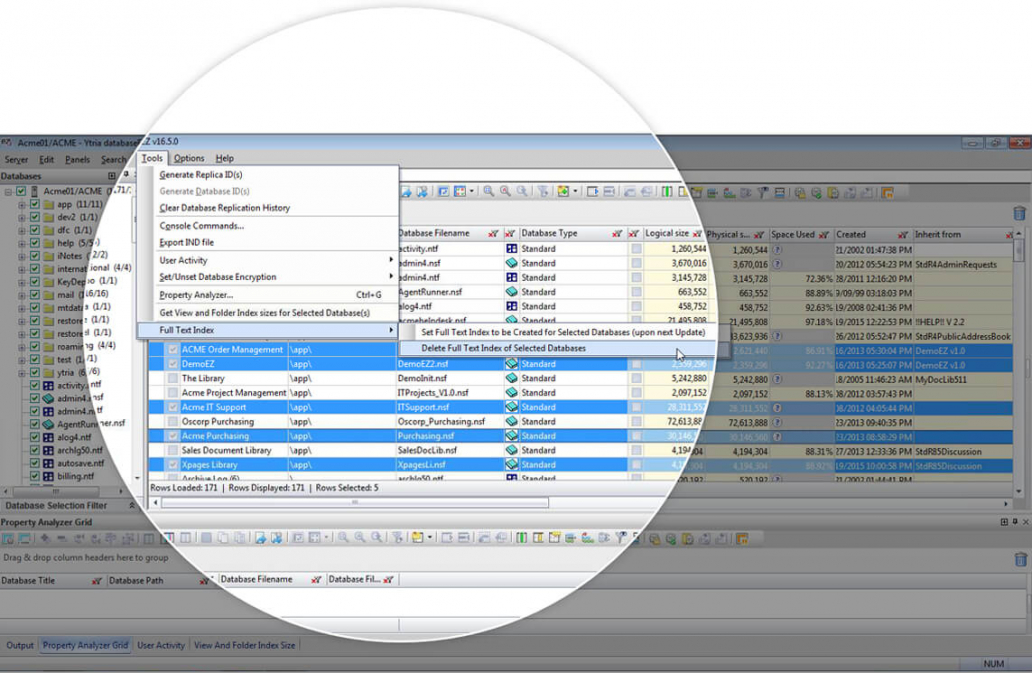The width and height of the screenshot is (1032, 673).
Task: Click the database type icon in the activity.ntf grid row
Action: [x=511, y=249]
